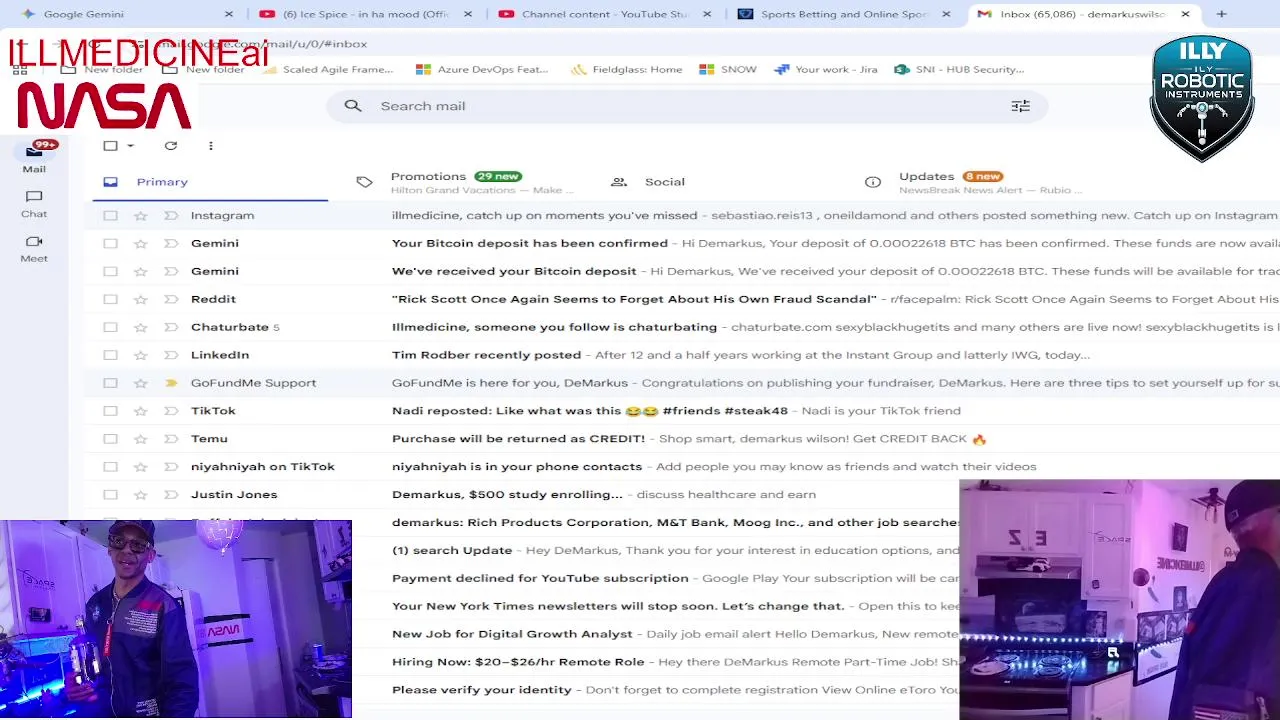Select the TikTok email checkbox
Screen dimensions: 1280x720
(x=110, y=411)
